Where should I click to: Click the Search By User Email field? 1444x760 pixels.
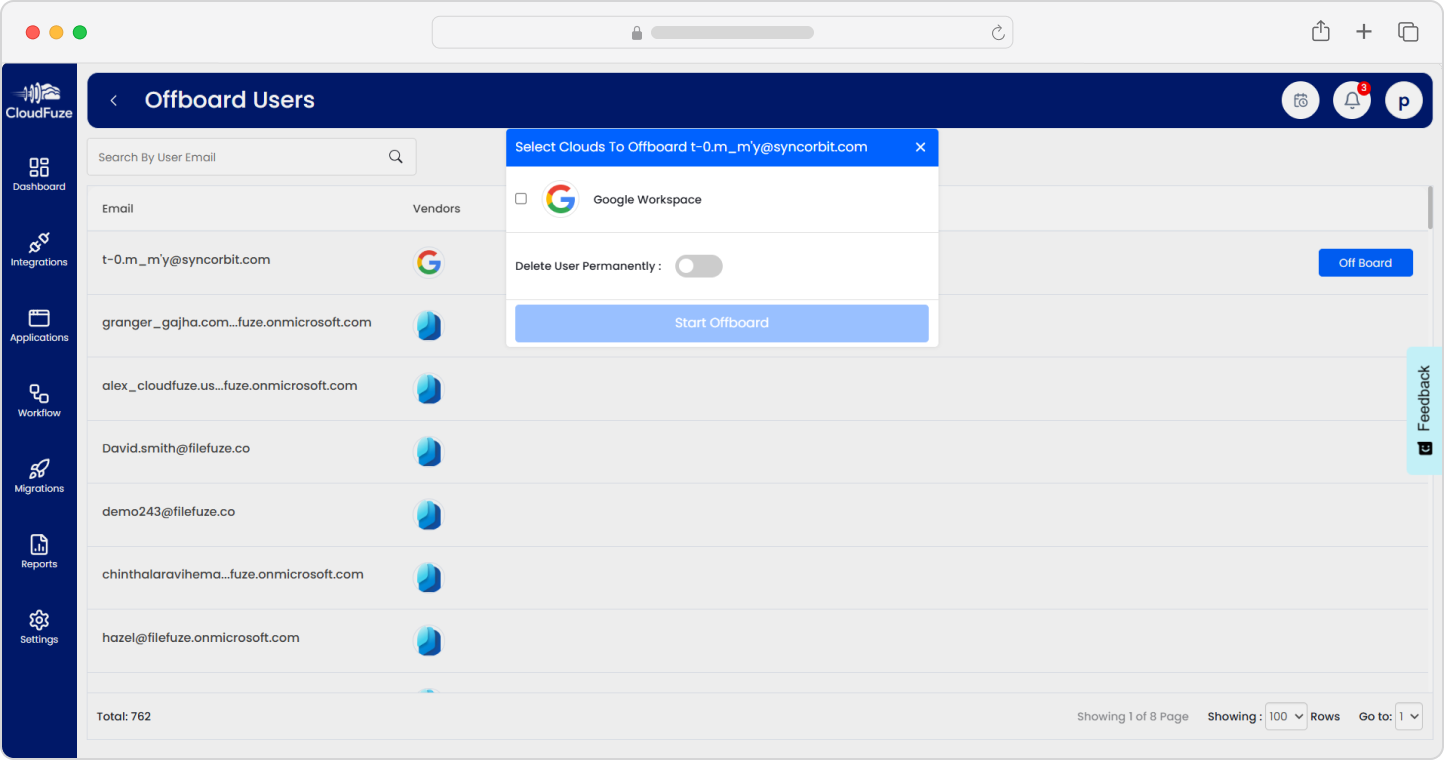[240, 157]
